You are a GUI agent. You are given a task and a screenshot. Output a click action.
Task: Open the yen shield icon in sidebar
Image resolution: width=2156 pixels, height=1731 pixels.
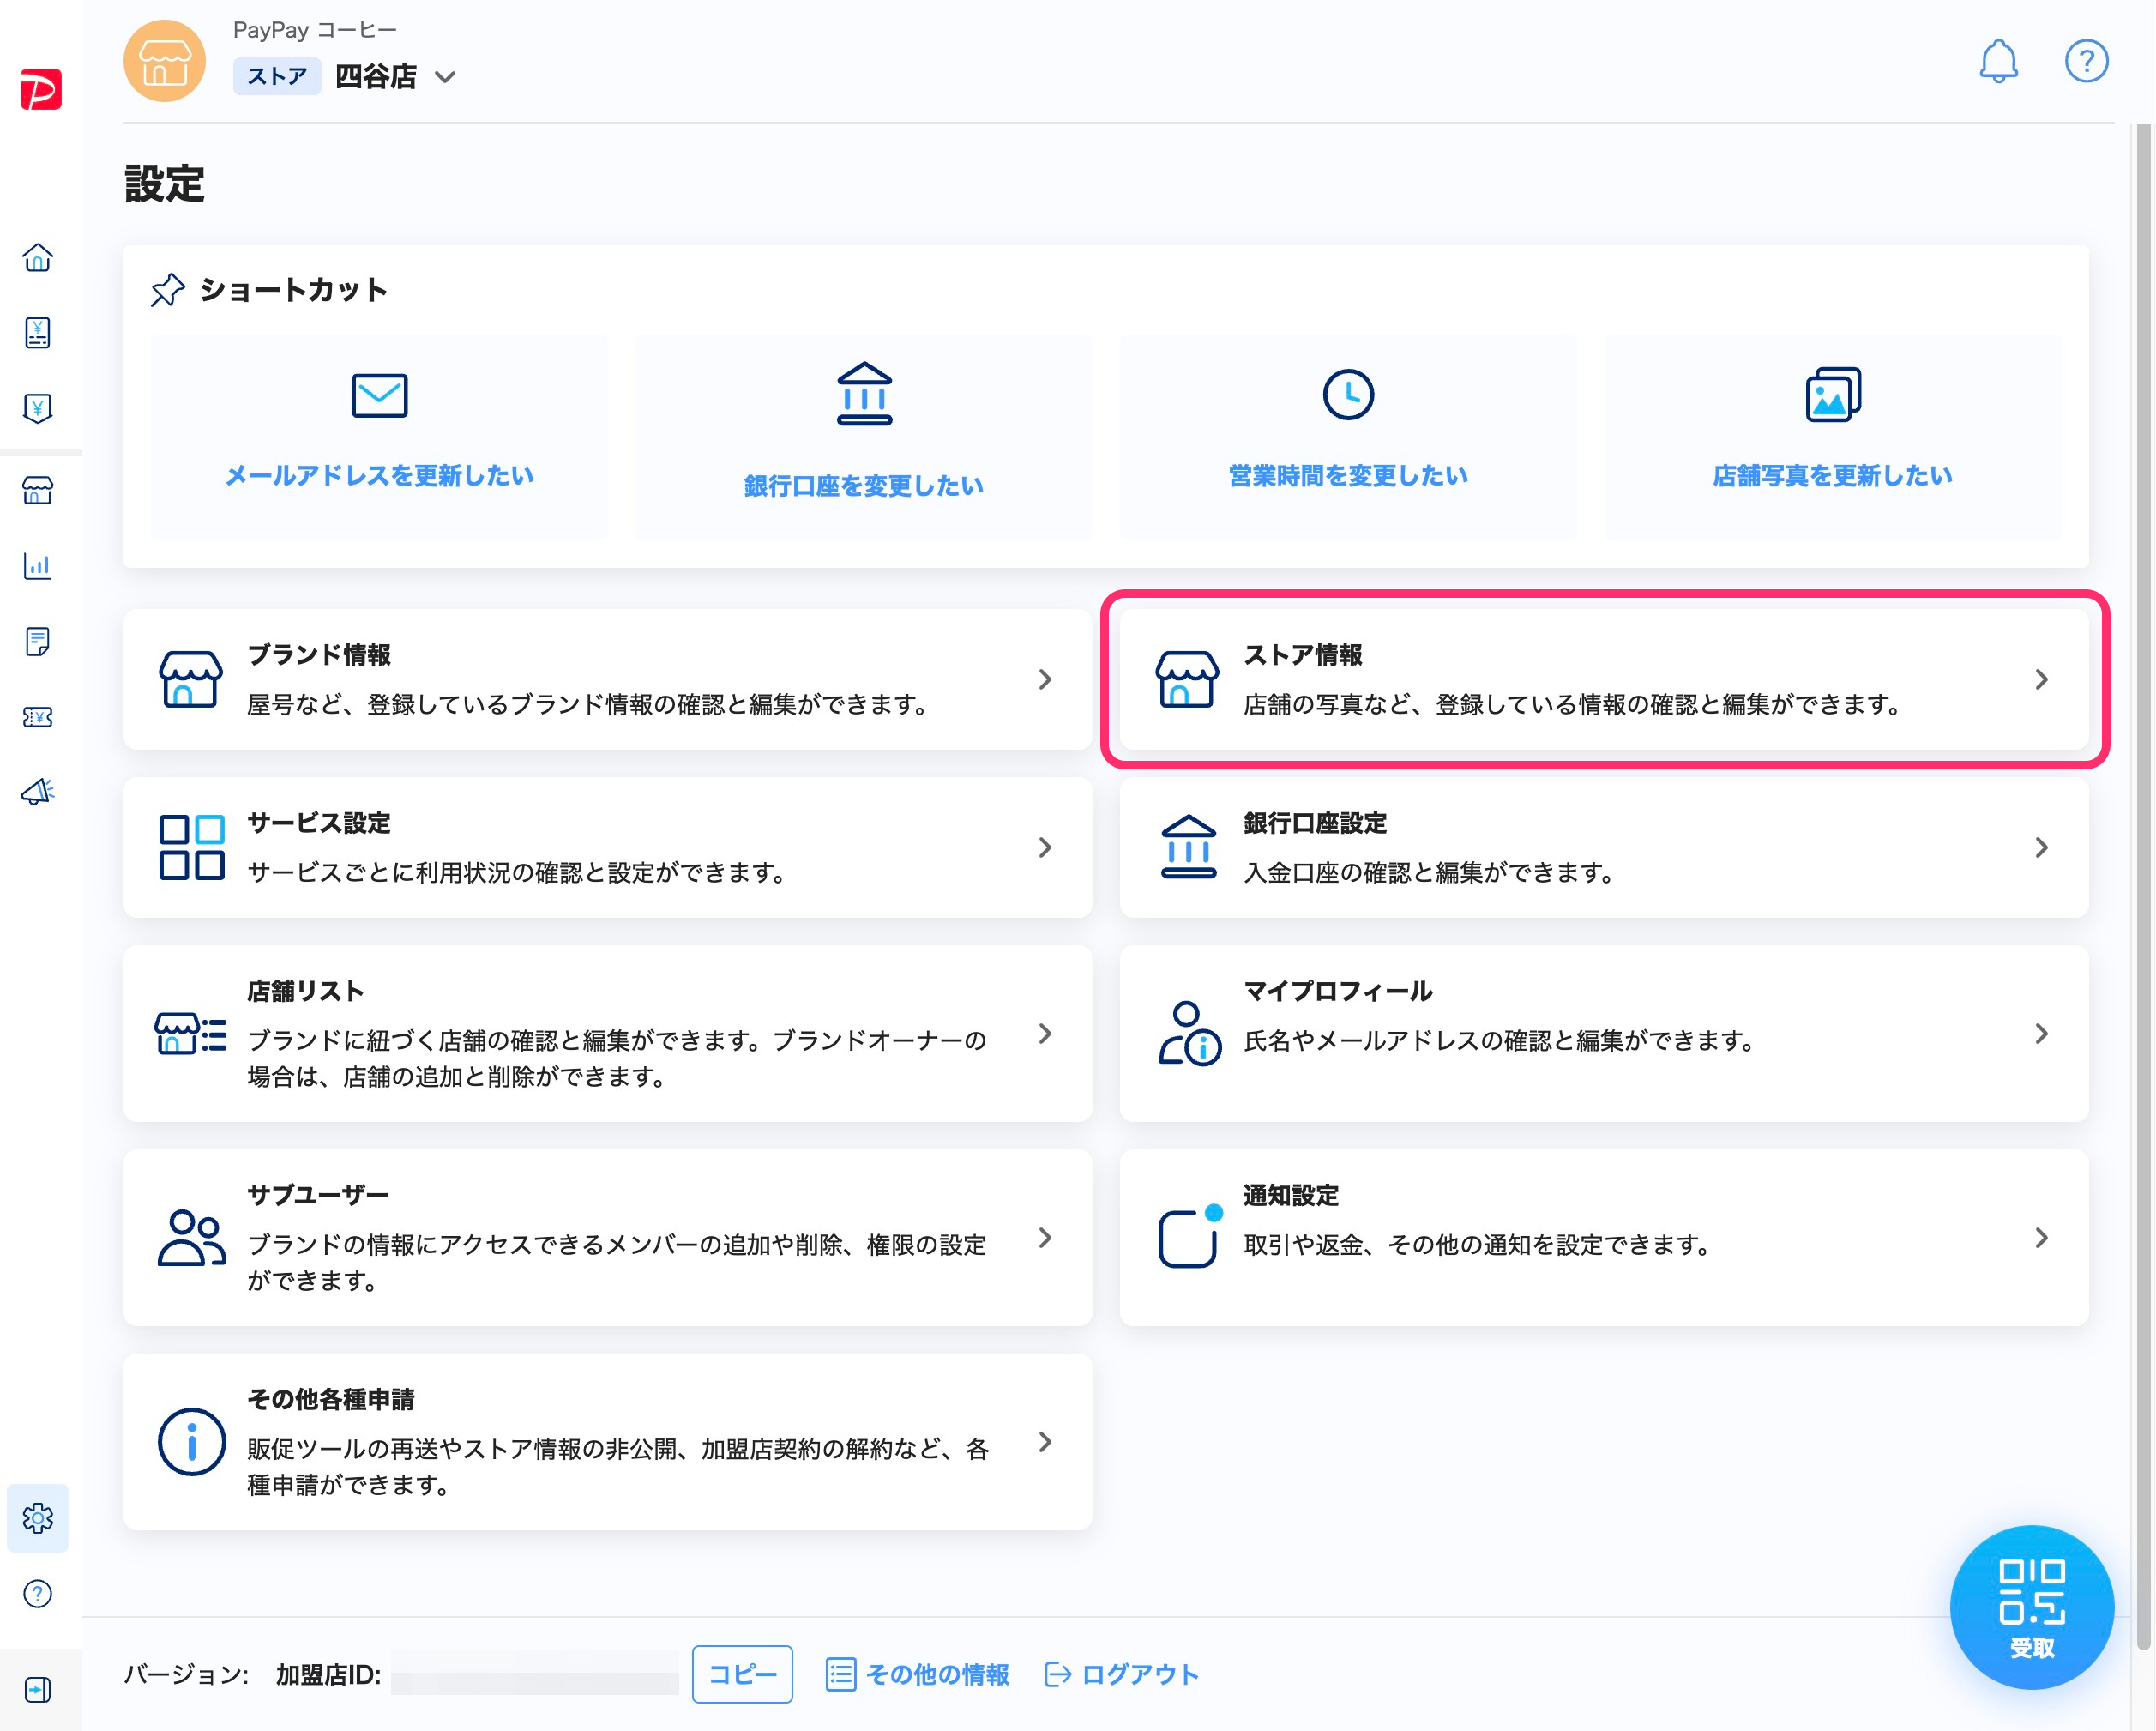pos(38,408)
